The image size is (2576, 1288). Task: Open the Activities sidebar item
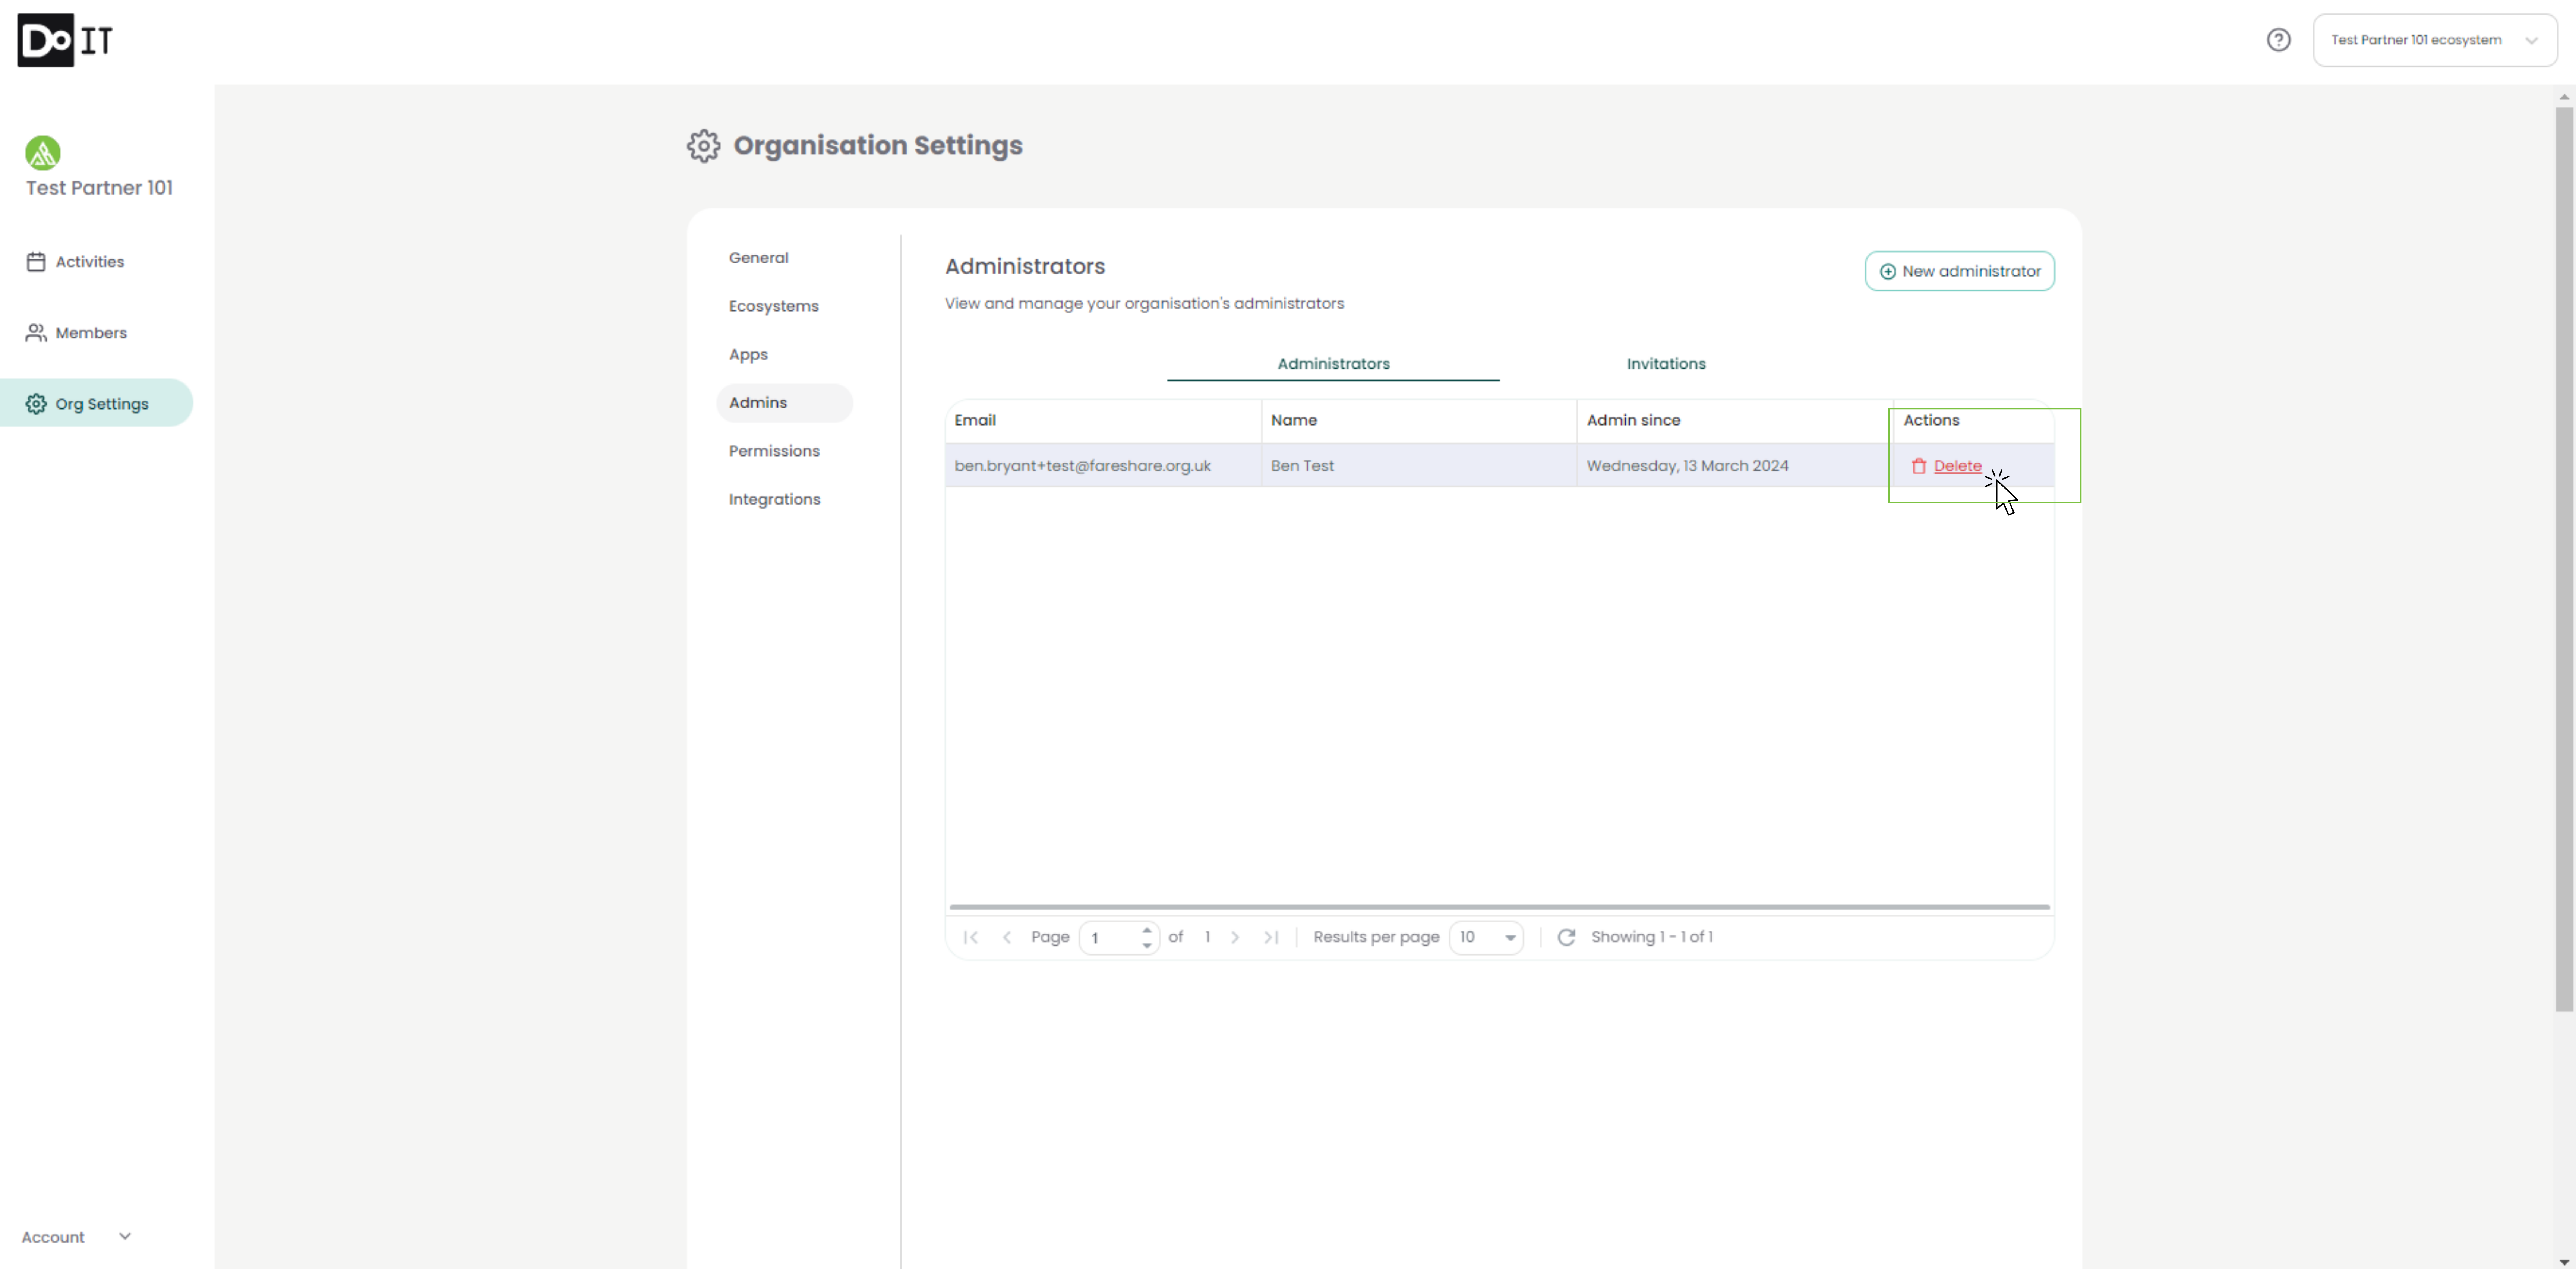click(89, 262)
